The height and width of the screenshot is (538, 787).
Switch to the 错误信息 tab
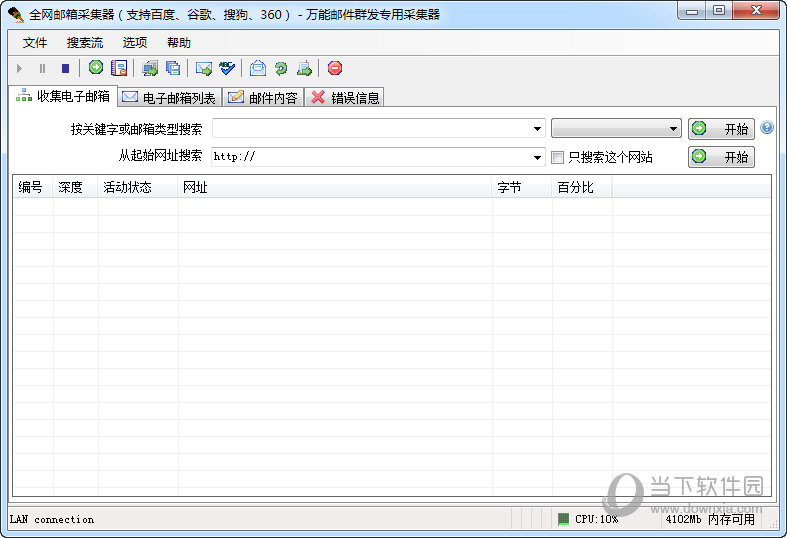coord(344,97)
